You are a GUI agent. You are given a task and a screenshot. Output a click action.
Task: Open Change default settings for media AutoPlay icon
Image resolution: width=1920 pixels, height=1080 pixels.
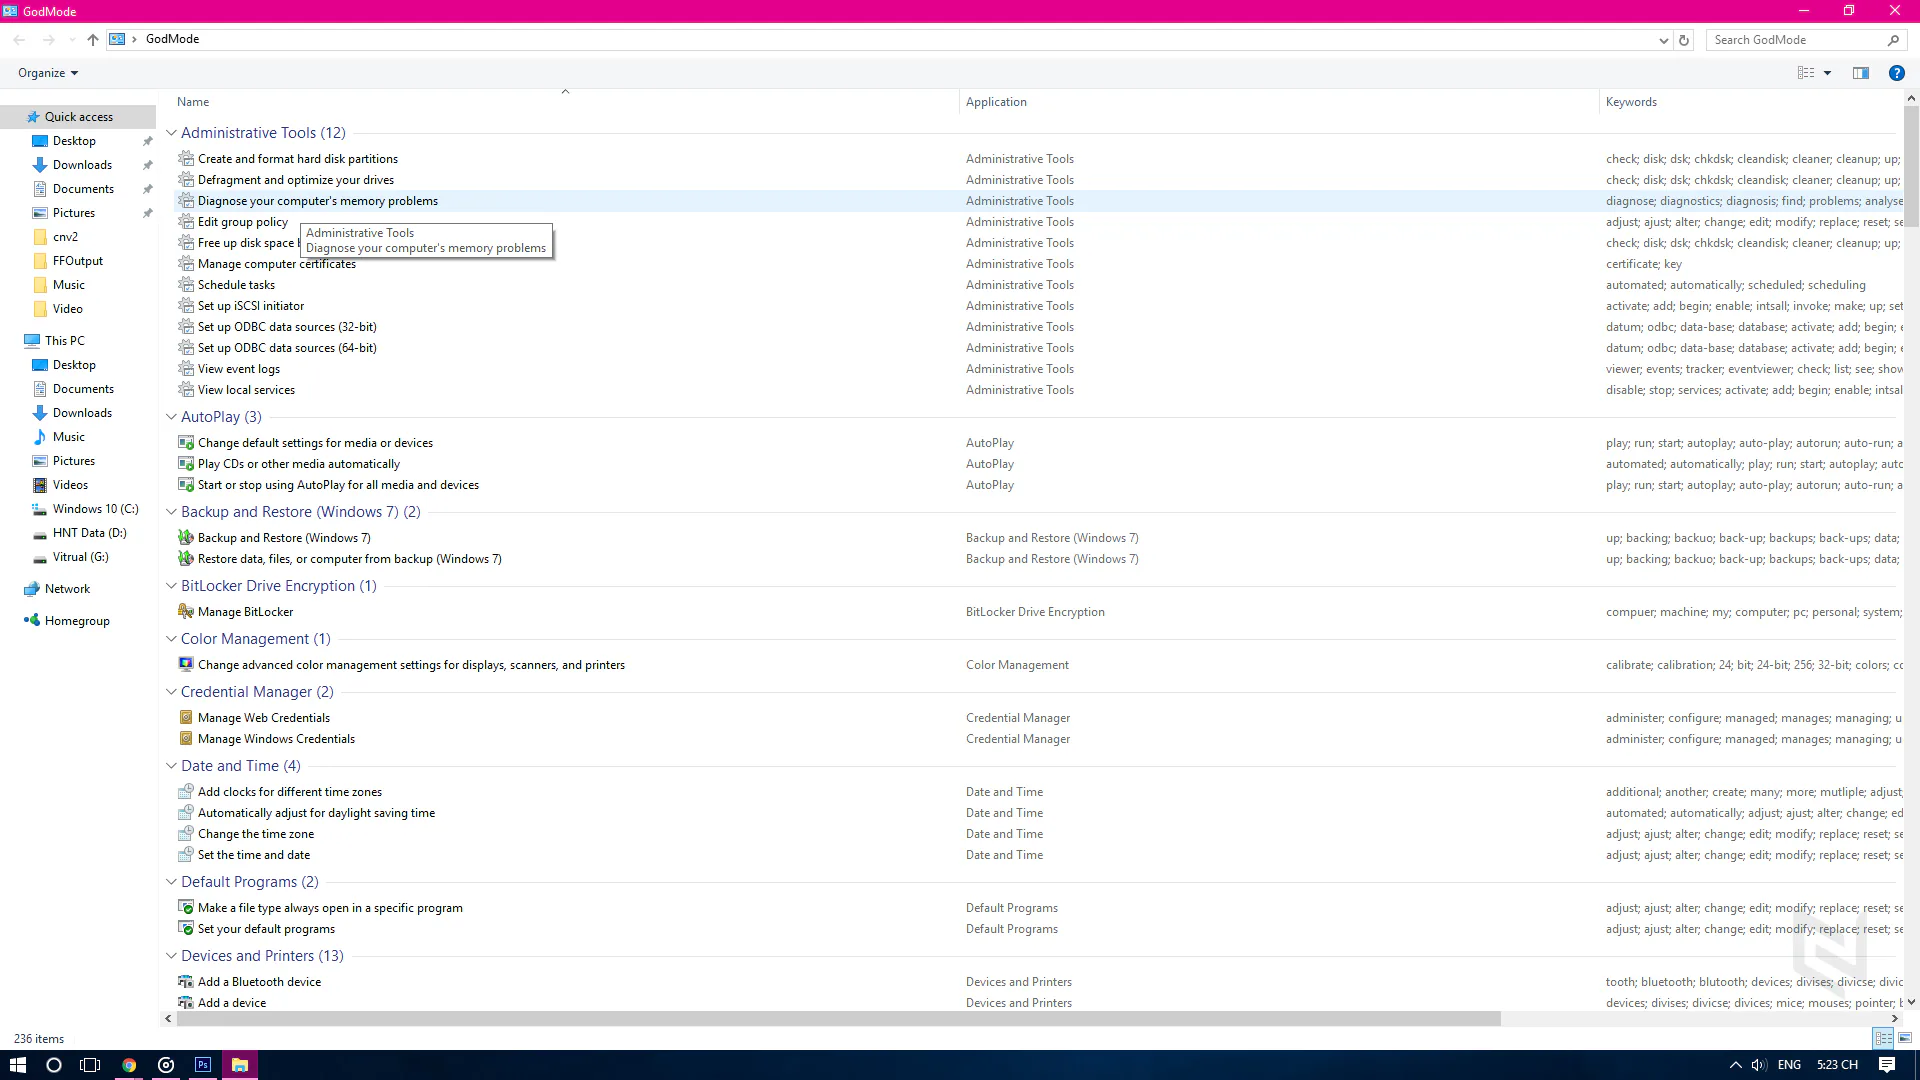pyautogui.click(x=186, y=443)
